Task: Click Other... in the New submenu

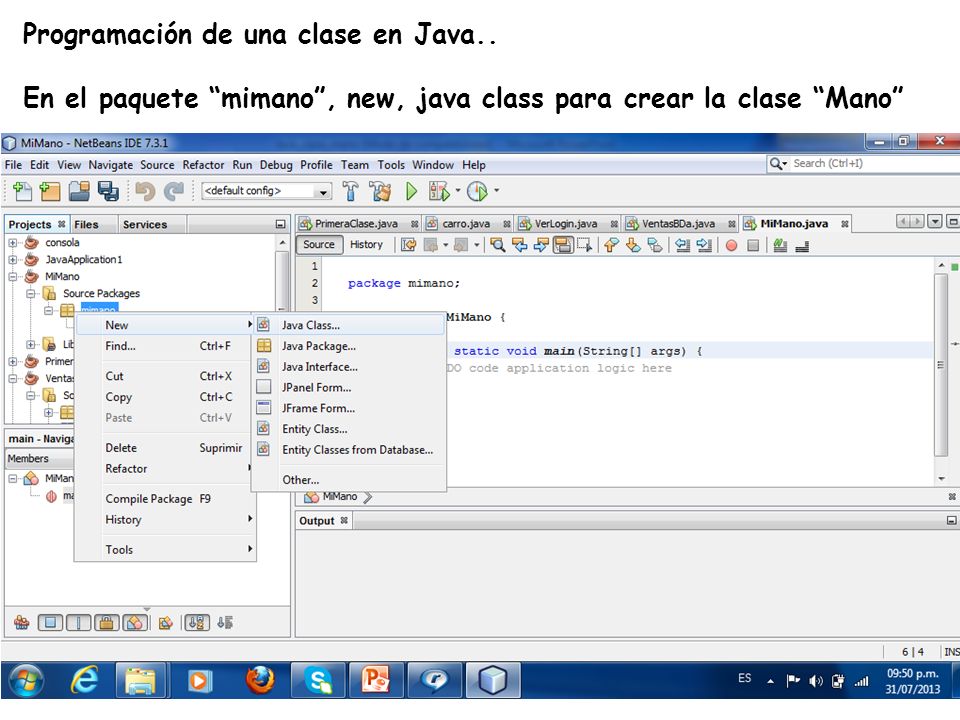Action: pos(348,480)
